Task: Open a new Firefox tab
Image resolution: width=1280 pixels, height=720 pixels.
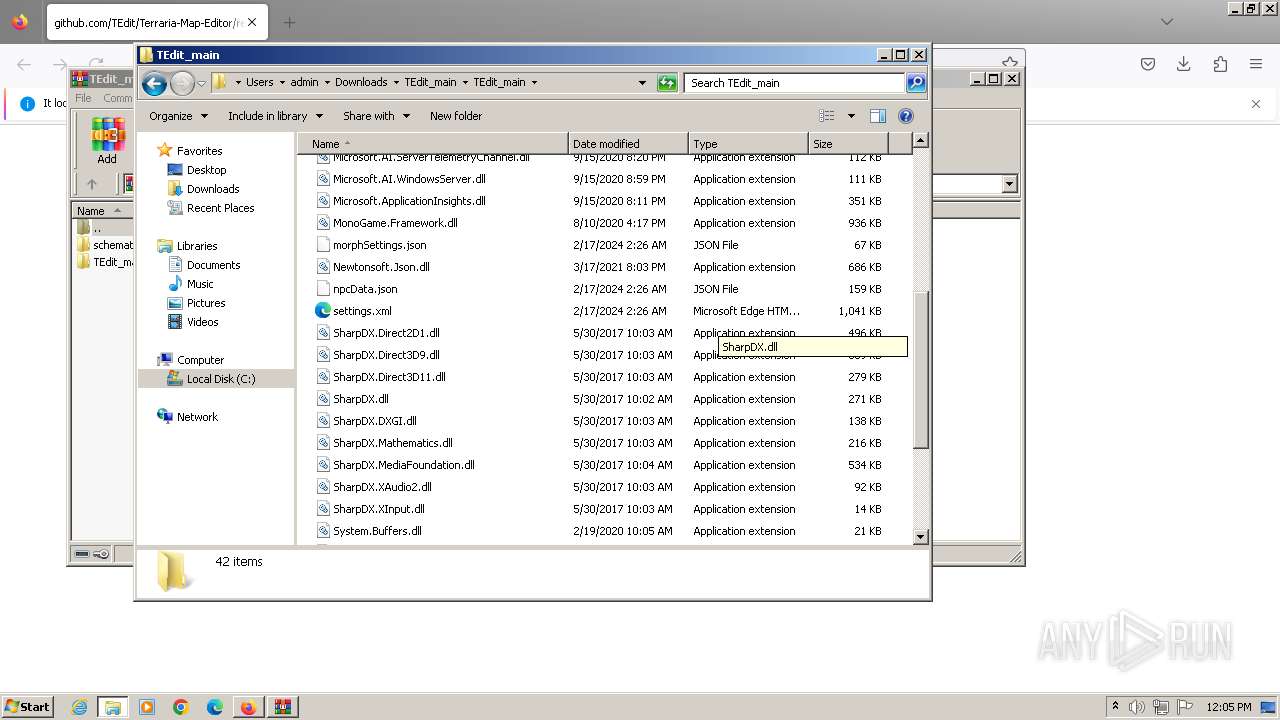Action: (x=289, y=22)
